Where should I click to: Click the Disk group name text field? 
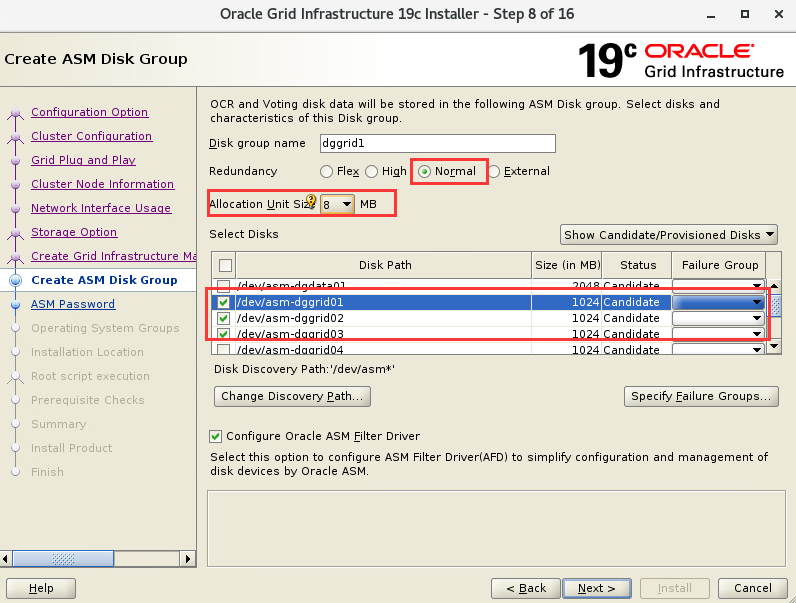point(437,143)
